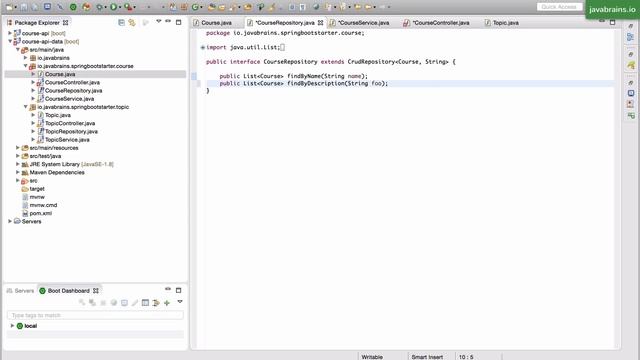Click the green Run play button in toolbar
Image resolution: width=640 pixels, height=360 pixels.
point(113,7)
